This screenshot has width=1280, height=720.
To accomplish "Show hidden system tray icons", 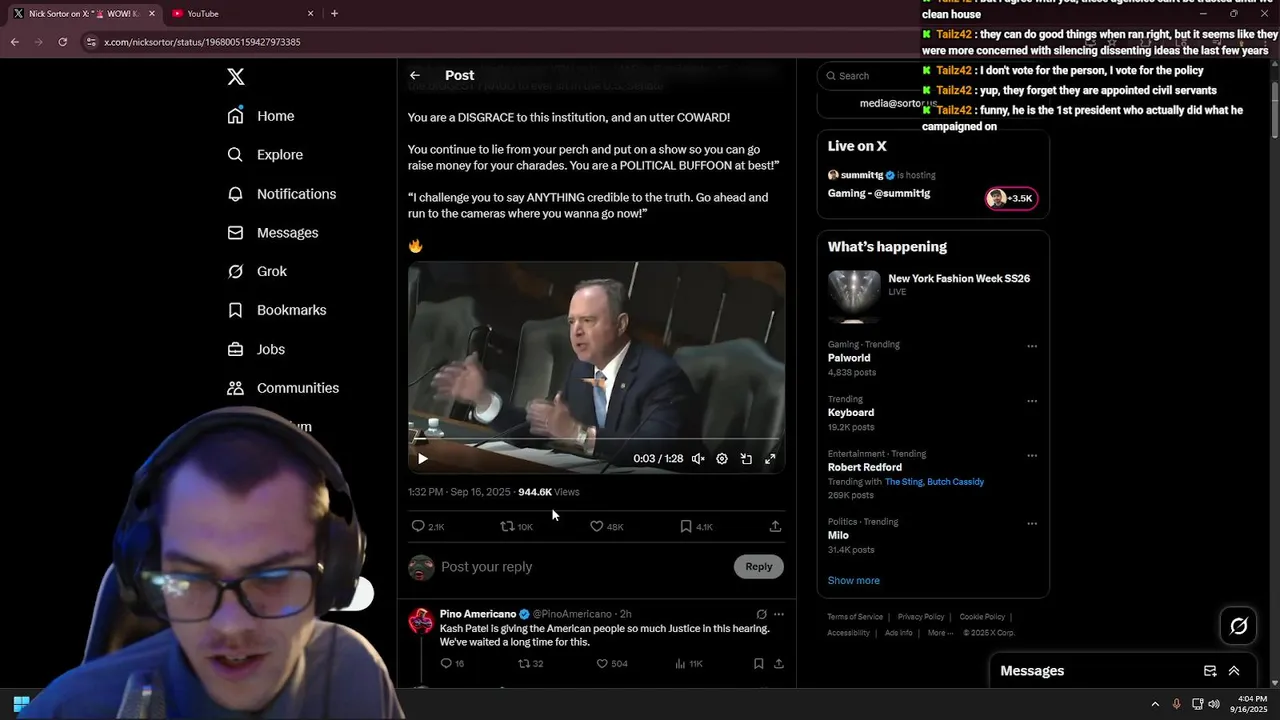I will pos(1155,704).
